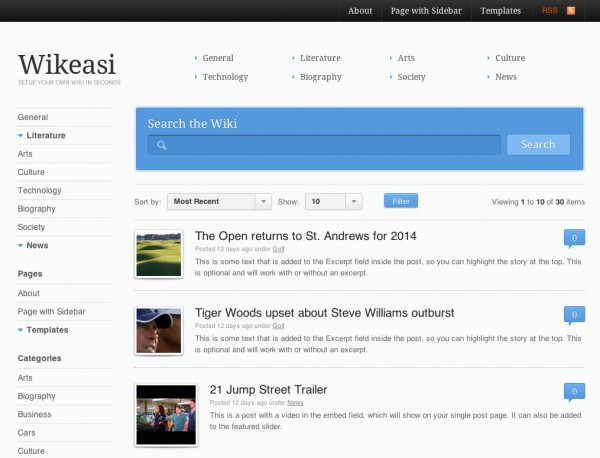
Task: Expand Templates under Pages in sidebar
Action: (21, 330)
